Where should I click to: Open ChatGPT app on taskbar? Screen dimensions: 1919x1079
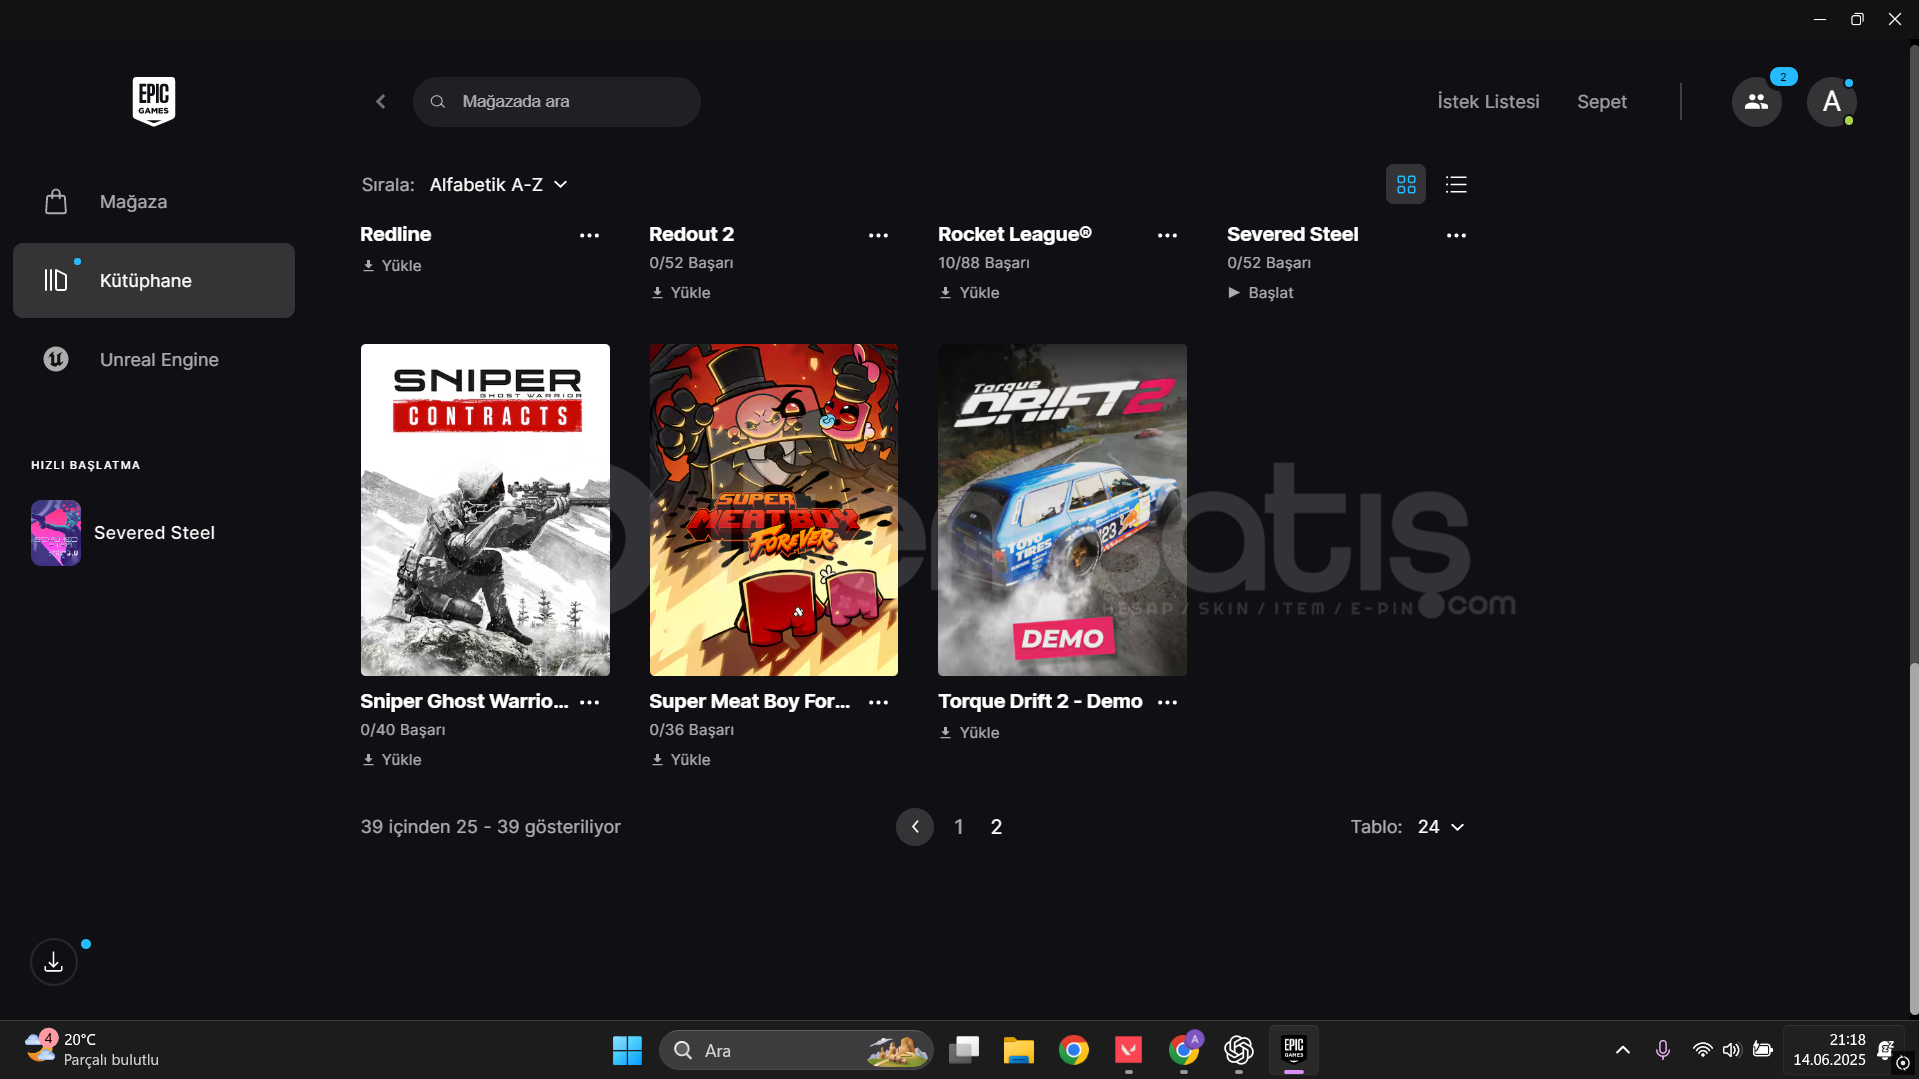(x=1239, y=1051)
